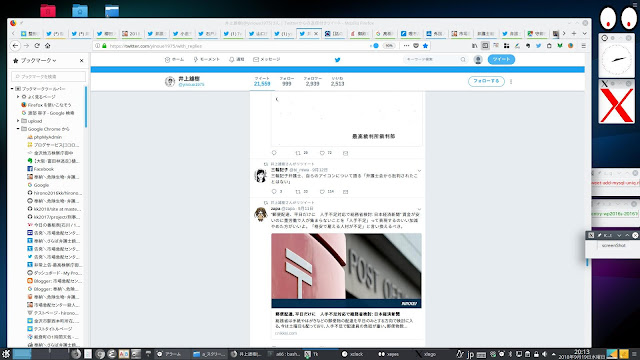Close the active Twitter tab
640x360 pixels.
(316, 33)
